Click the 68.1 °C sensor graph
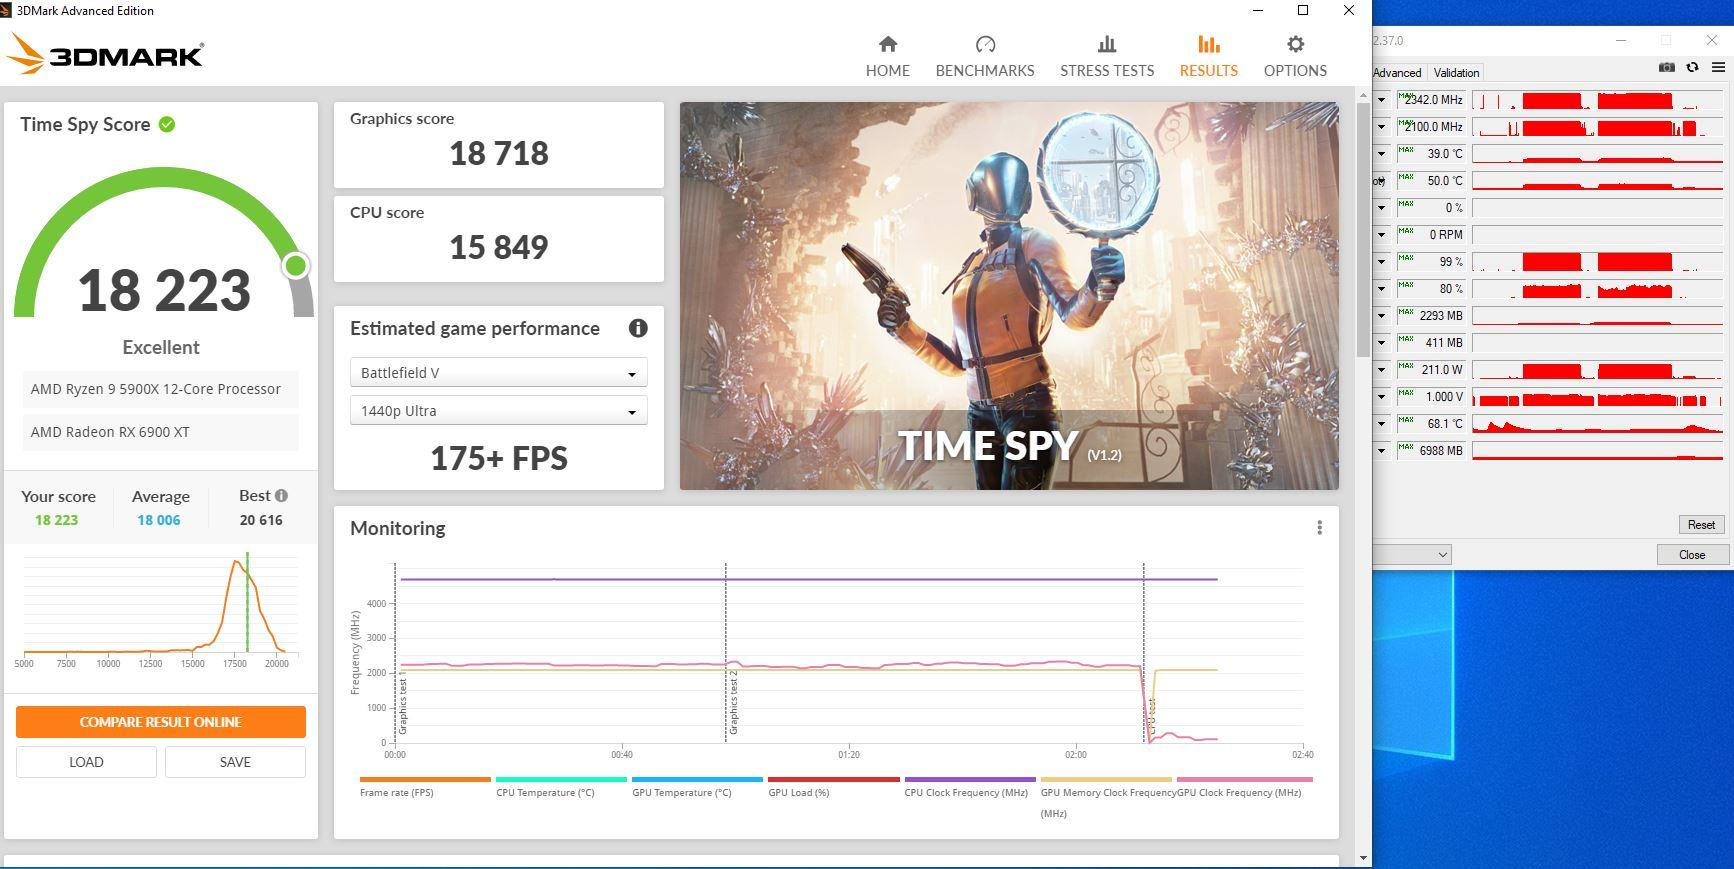The width and height of the screenshot is (1734, 869). [x=1597, y=424]
